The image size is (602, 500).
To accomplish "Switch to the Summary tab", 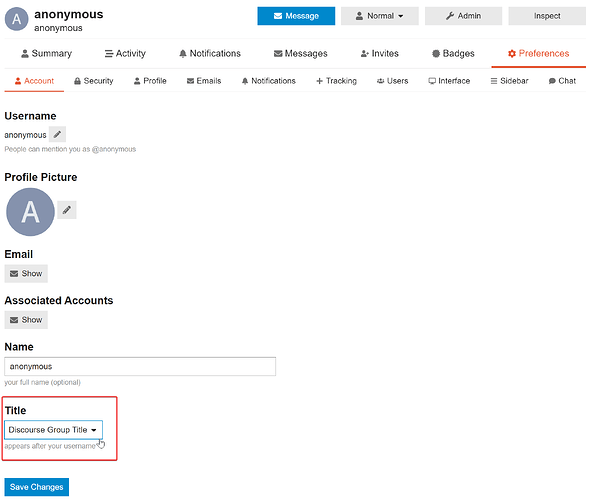I will click(46, 53).
